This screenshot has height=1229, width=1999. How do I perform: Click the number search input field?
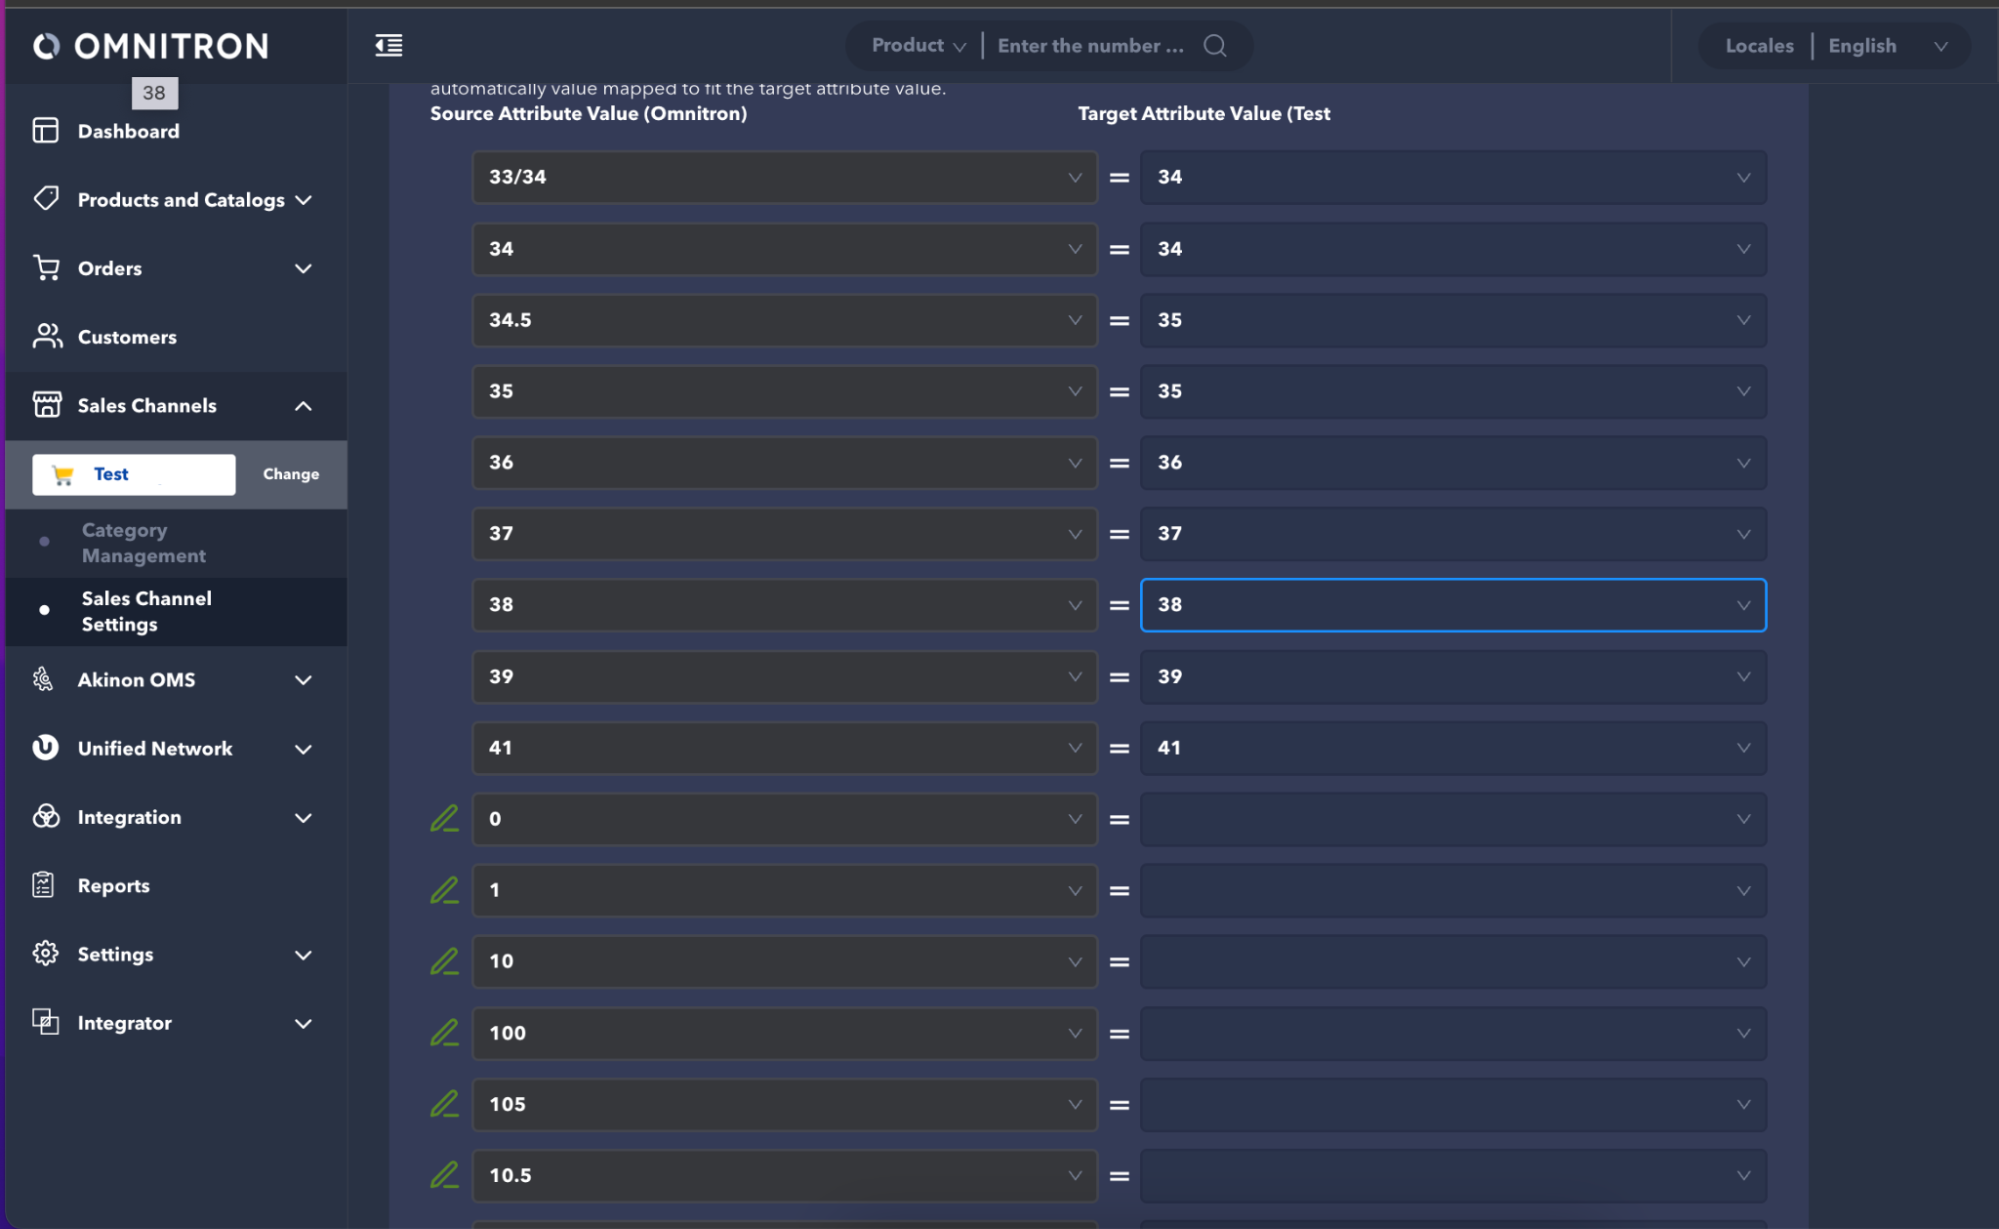1091,46
